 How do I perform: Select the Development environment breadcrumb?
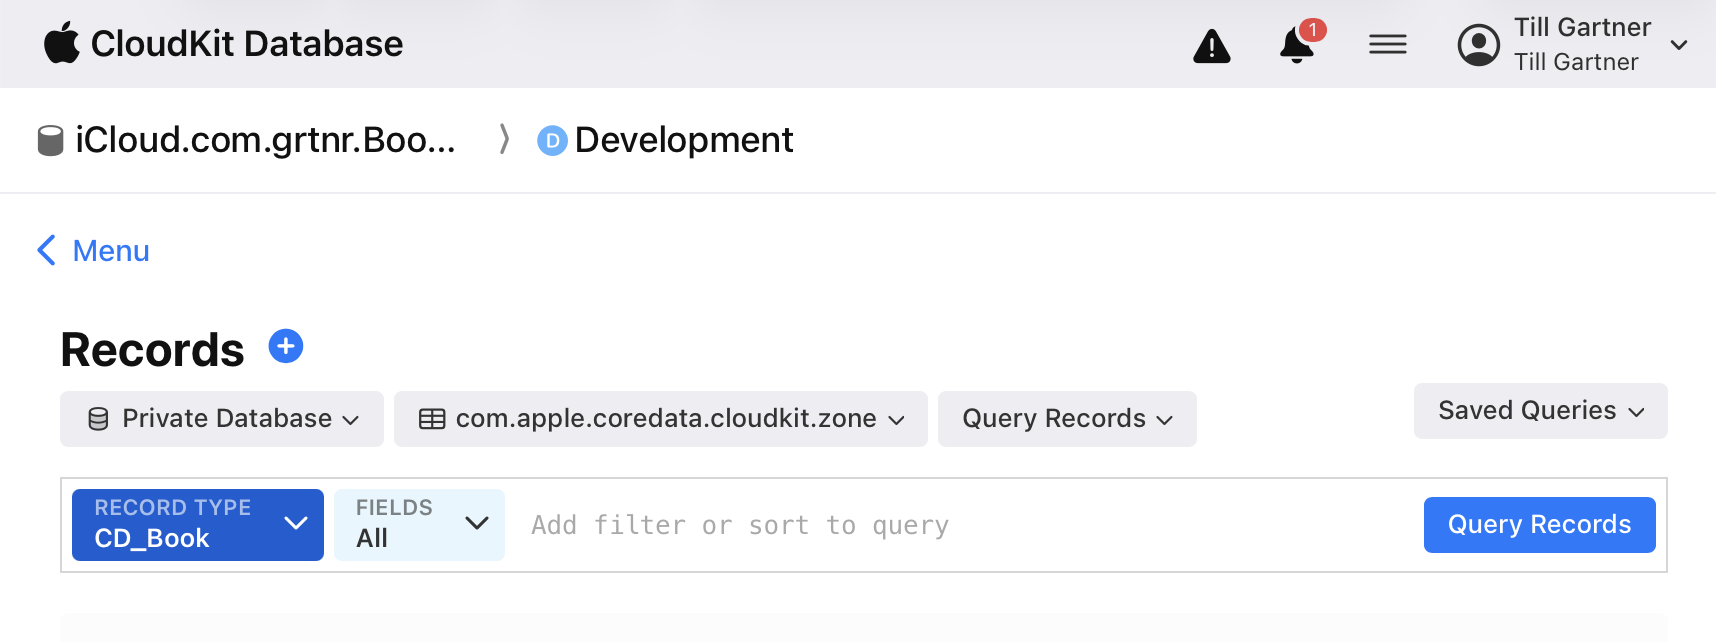[683, 141]
